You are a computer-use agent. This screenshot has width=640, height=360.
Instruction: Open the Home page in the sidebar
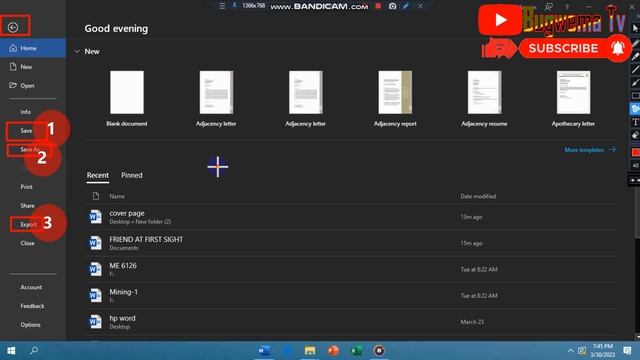tap(33, 48)
